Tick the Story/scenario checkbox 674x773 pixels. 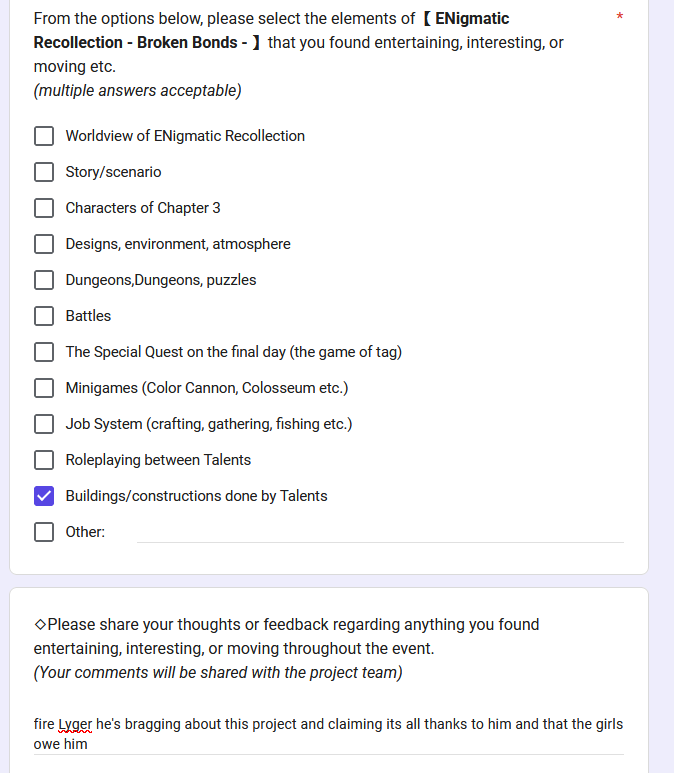pos(44,172)
